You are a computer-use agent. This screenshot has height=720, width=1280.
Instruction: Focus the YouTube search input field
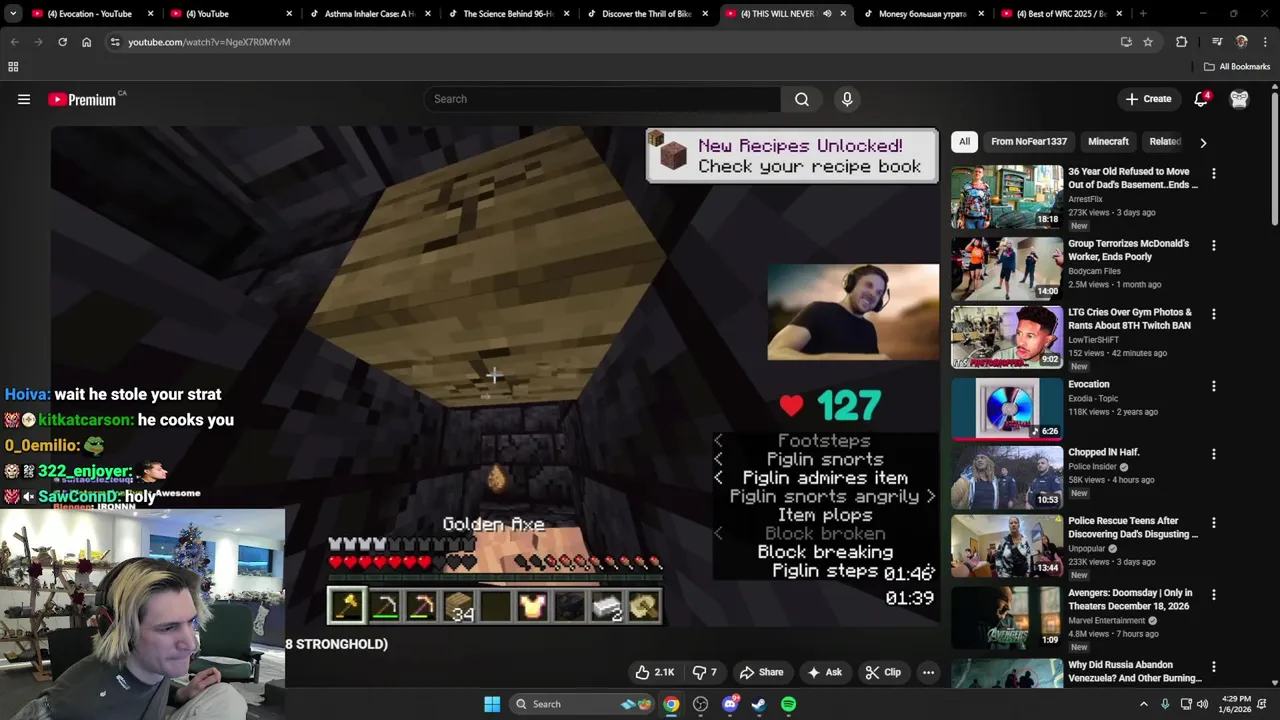click(x=602, y=99)
